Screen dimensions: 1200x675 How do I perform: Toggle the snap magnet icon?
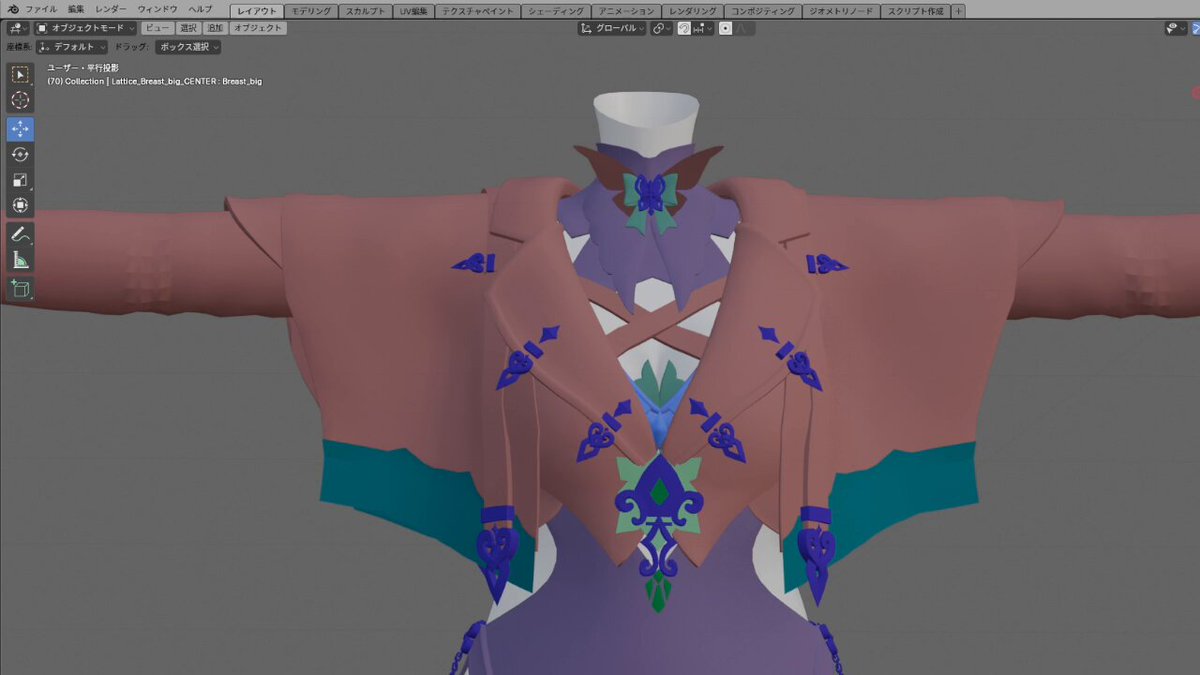pyautogui.click(x=684, y=29)
